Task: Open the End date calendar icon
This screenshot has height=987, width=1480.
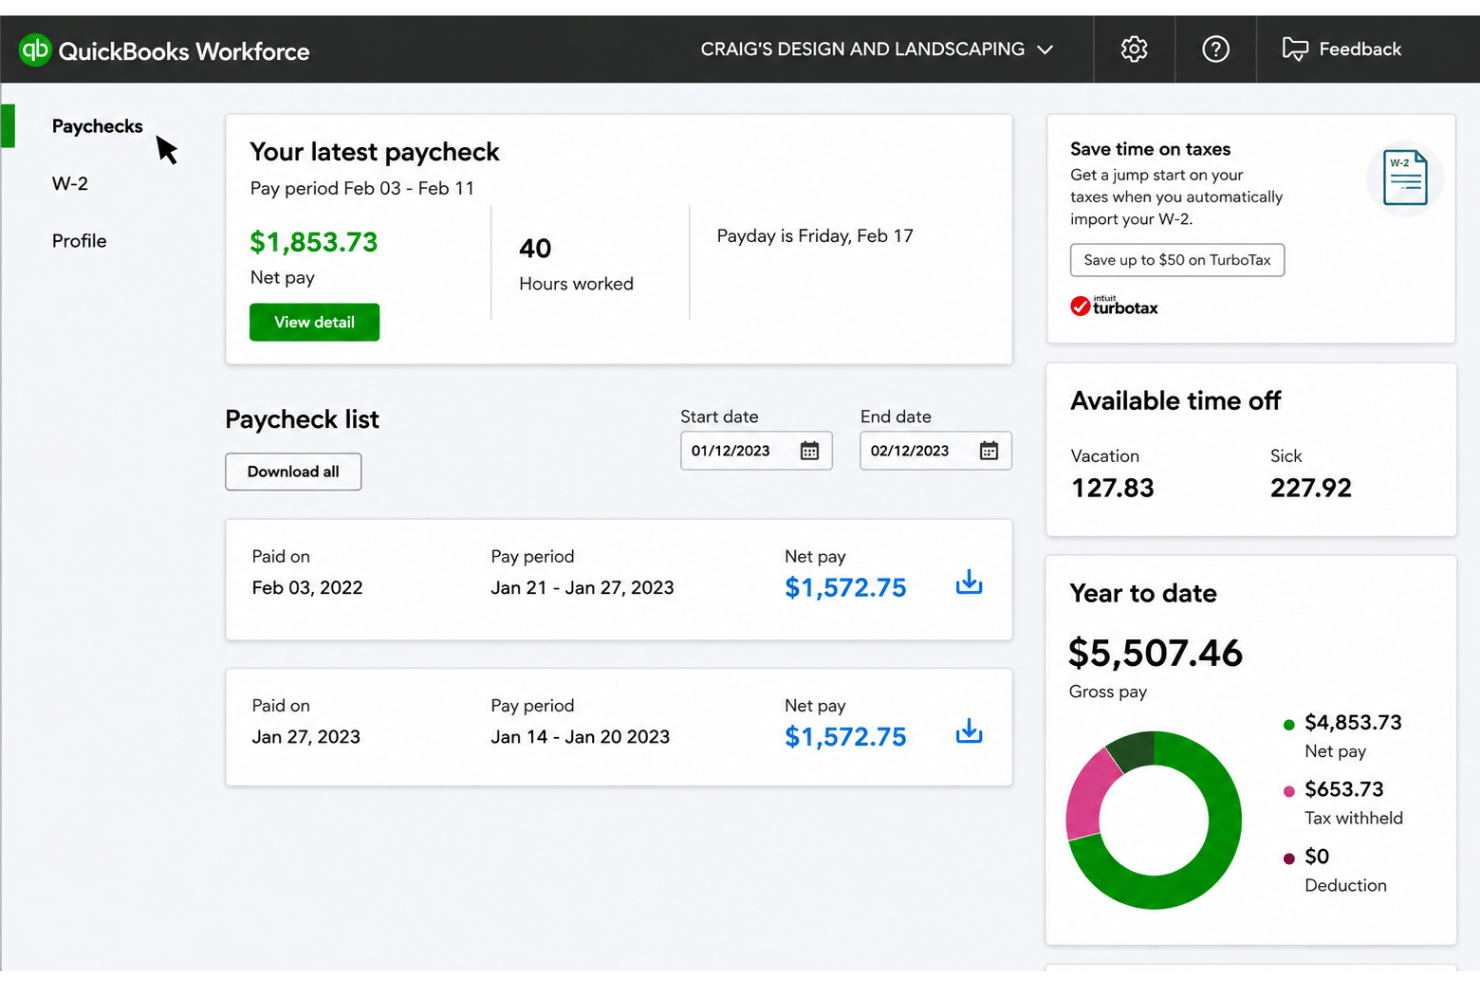Action: coord(989,451)
